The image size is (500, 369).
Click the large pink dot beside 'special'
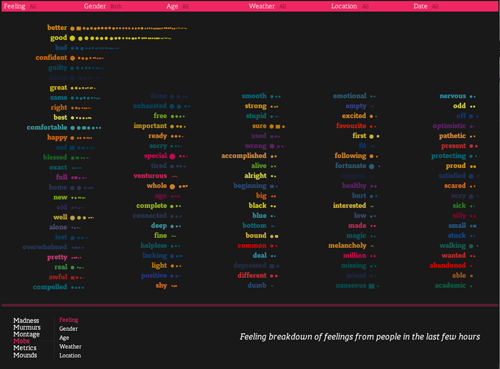coord(172,156)
